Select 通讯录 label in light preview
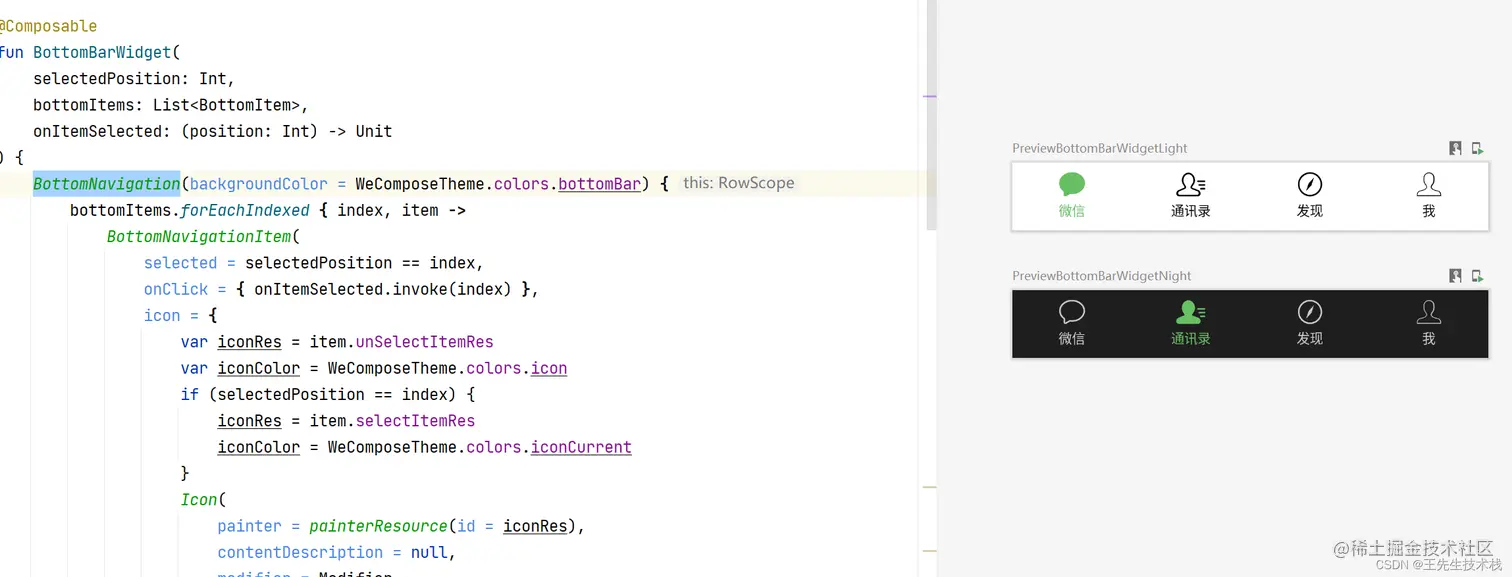The height and width of the screenshot is (577, 1512). click(x=1191, y=211)
